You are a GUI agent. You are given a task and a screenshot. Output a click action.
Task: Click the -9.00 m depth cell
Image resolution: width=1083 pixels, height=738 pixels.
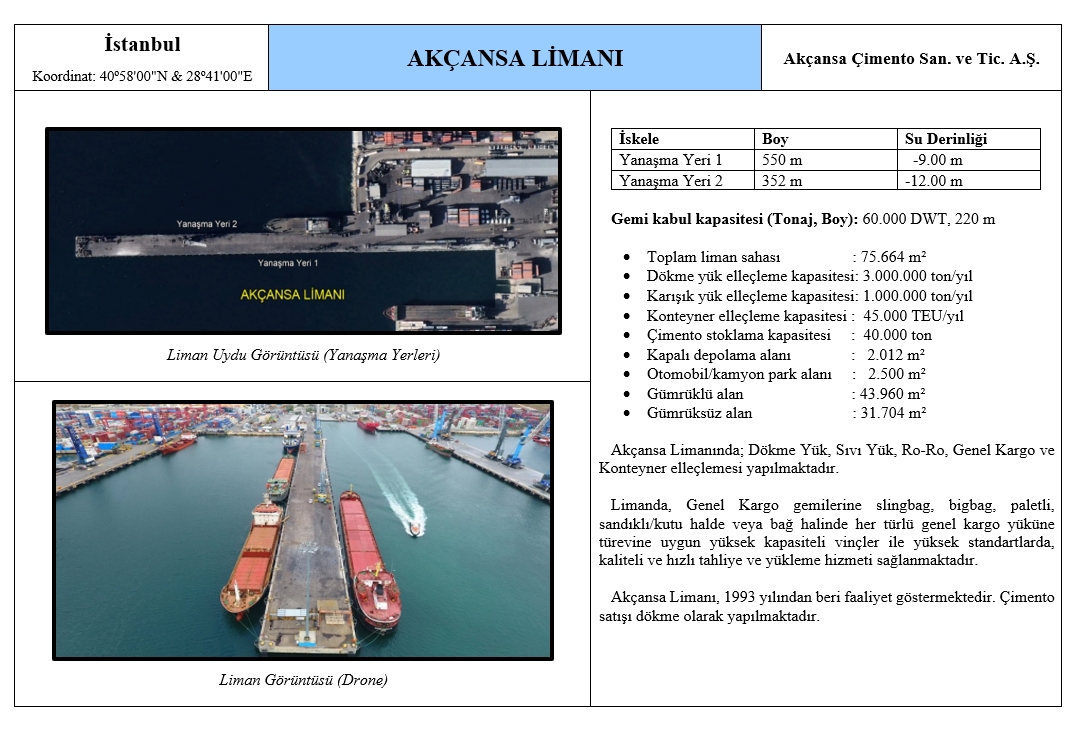pyautogui.click(x=969, y=160)
